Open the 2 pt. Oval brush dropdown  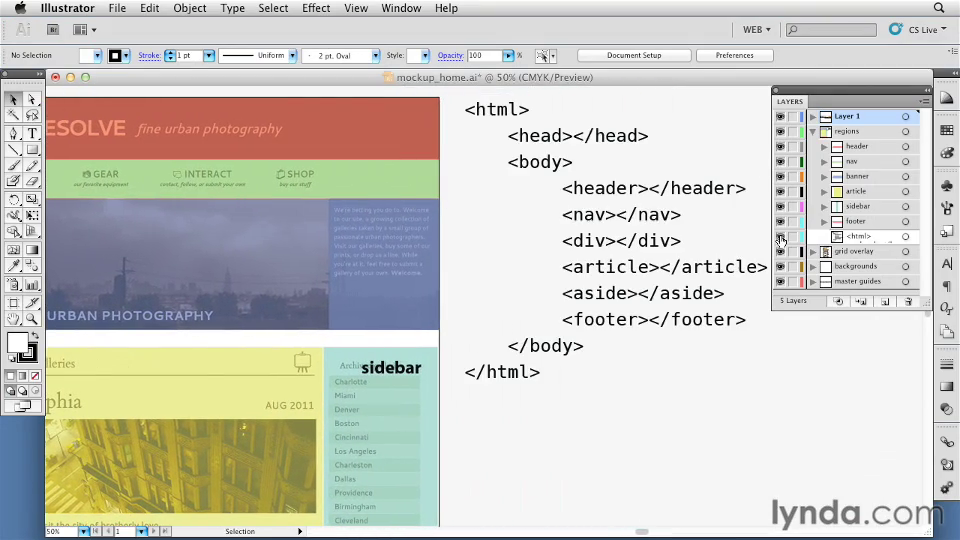[375, 56]
